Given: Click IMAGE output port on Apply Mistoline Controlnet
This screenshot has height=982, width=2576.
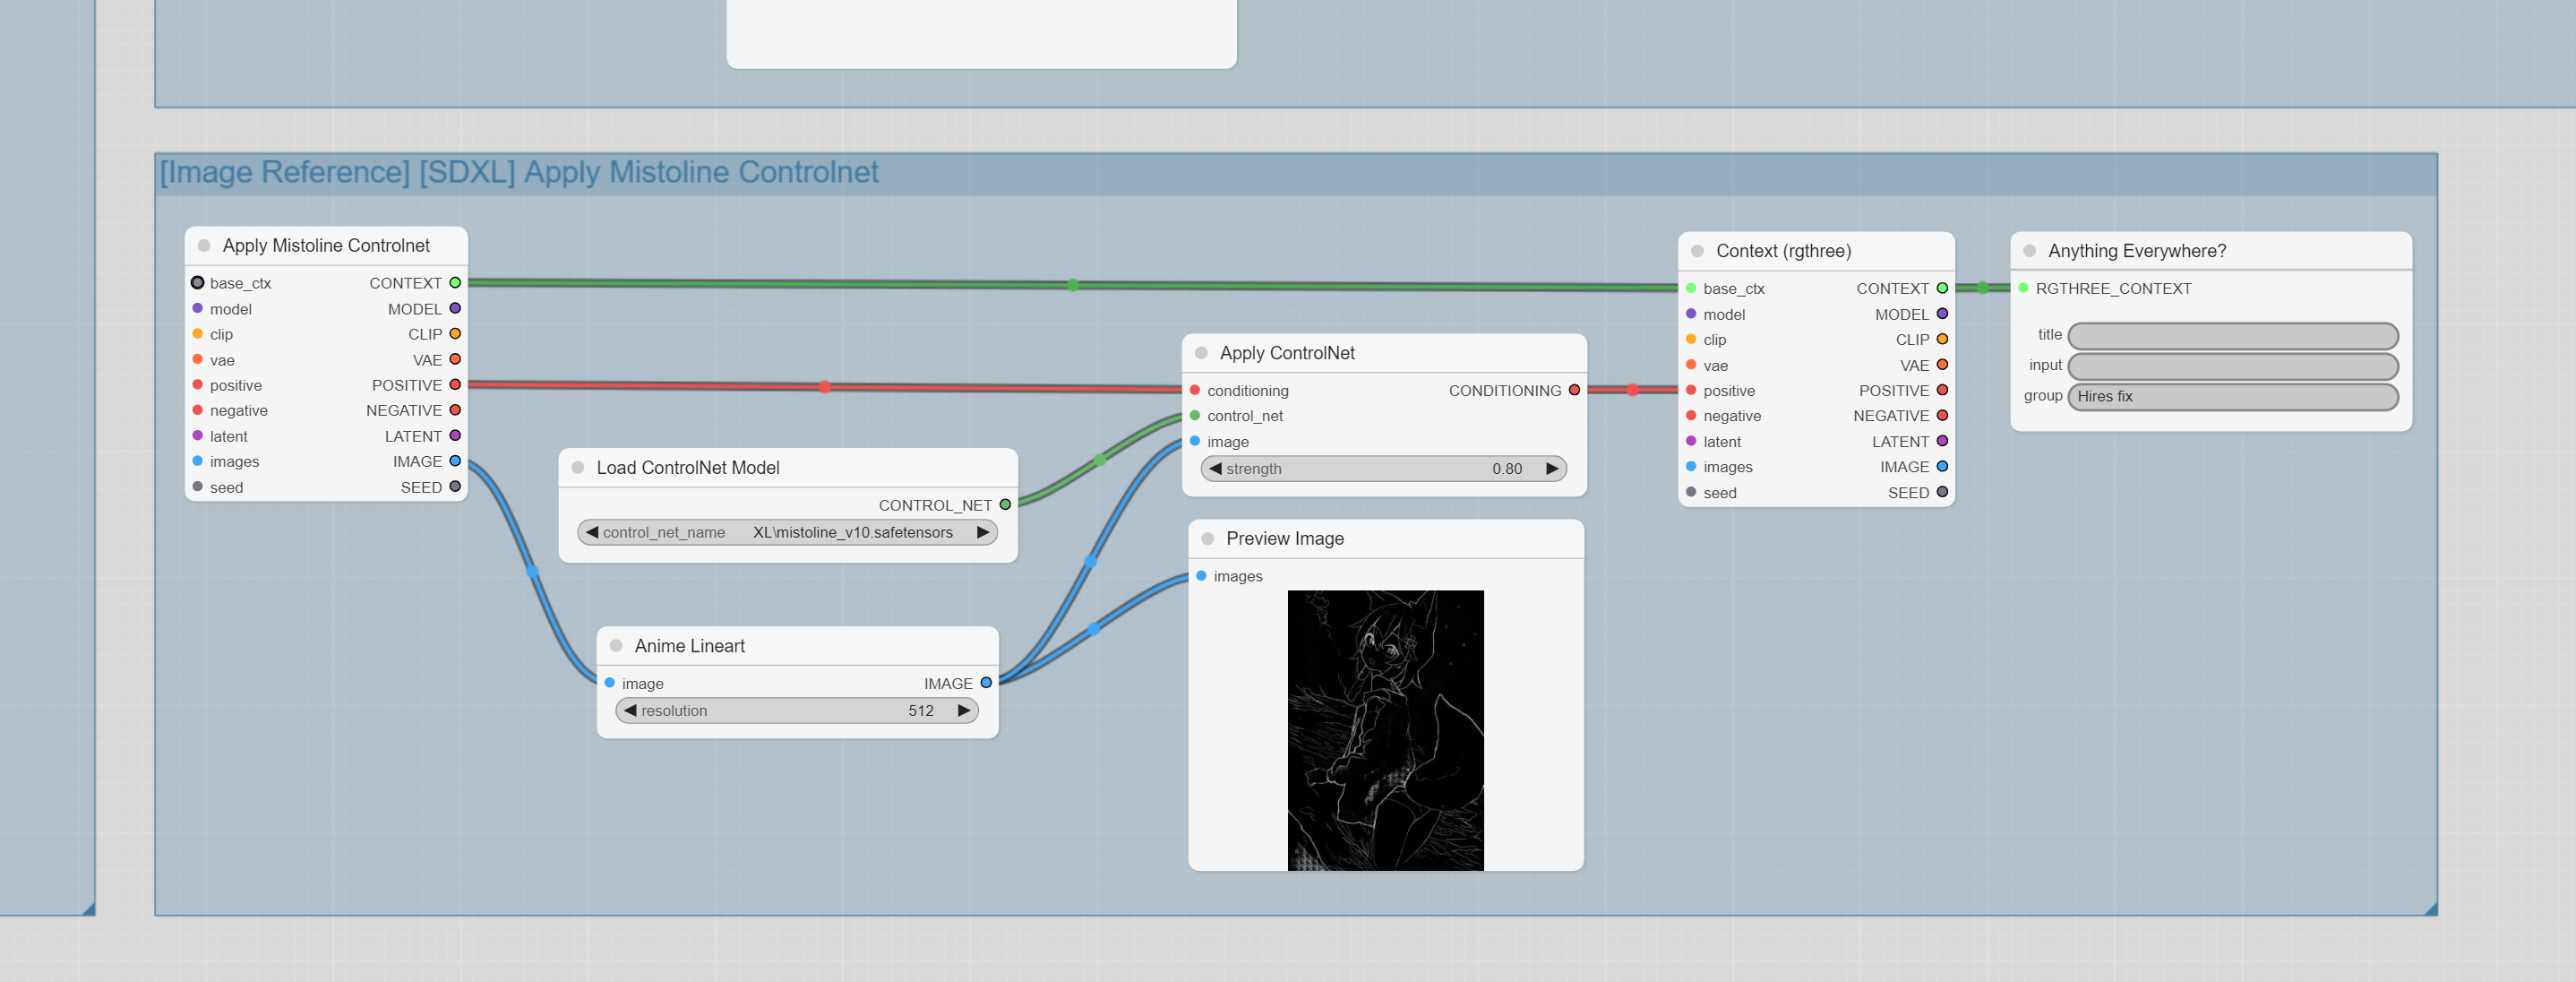Looking at the screenshot, I should pyautogui.click(x=455, y=461).
